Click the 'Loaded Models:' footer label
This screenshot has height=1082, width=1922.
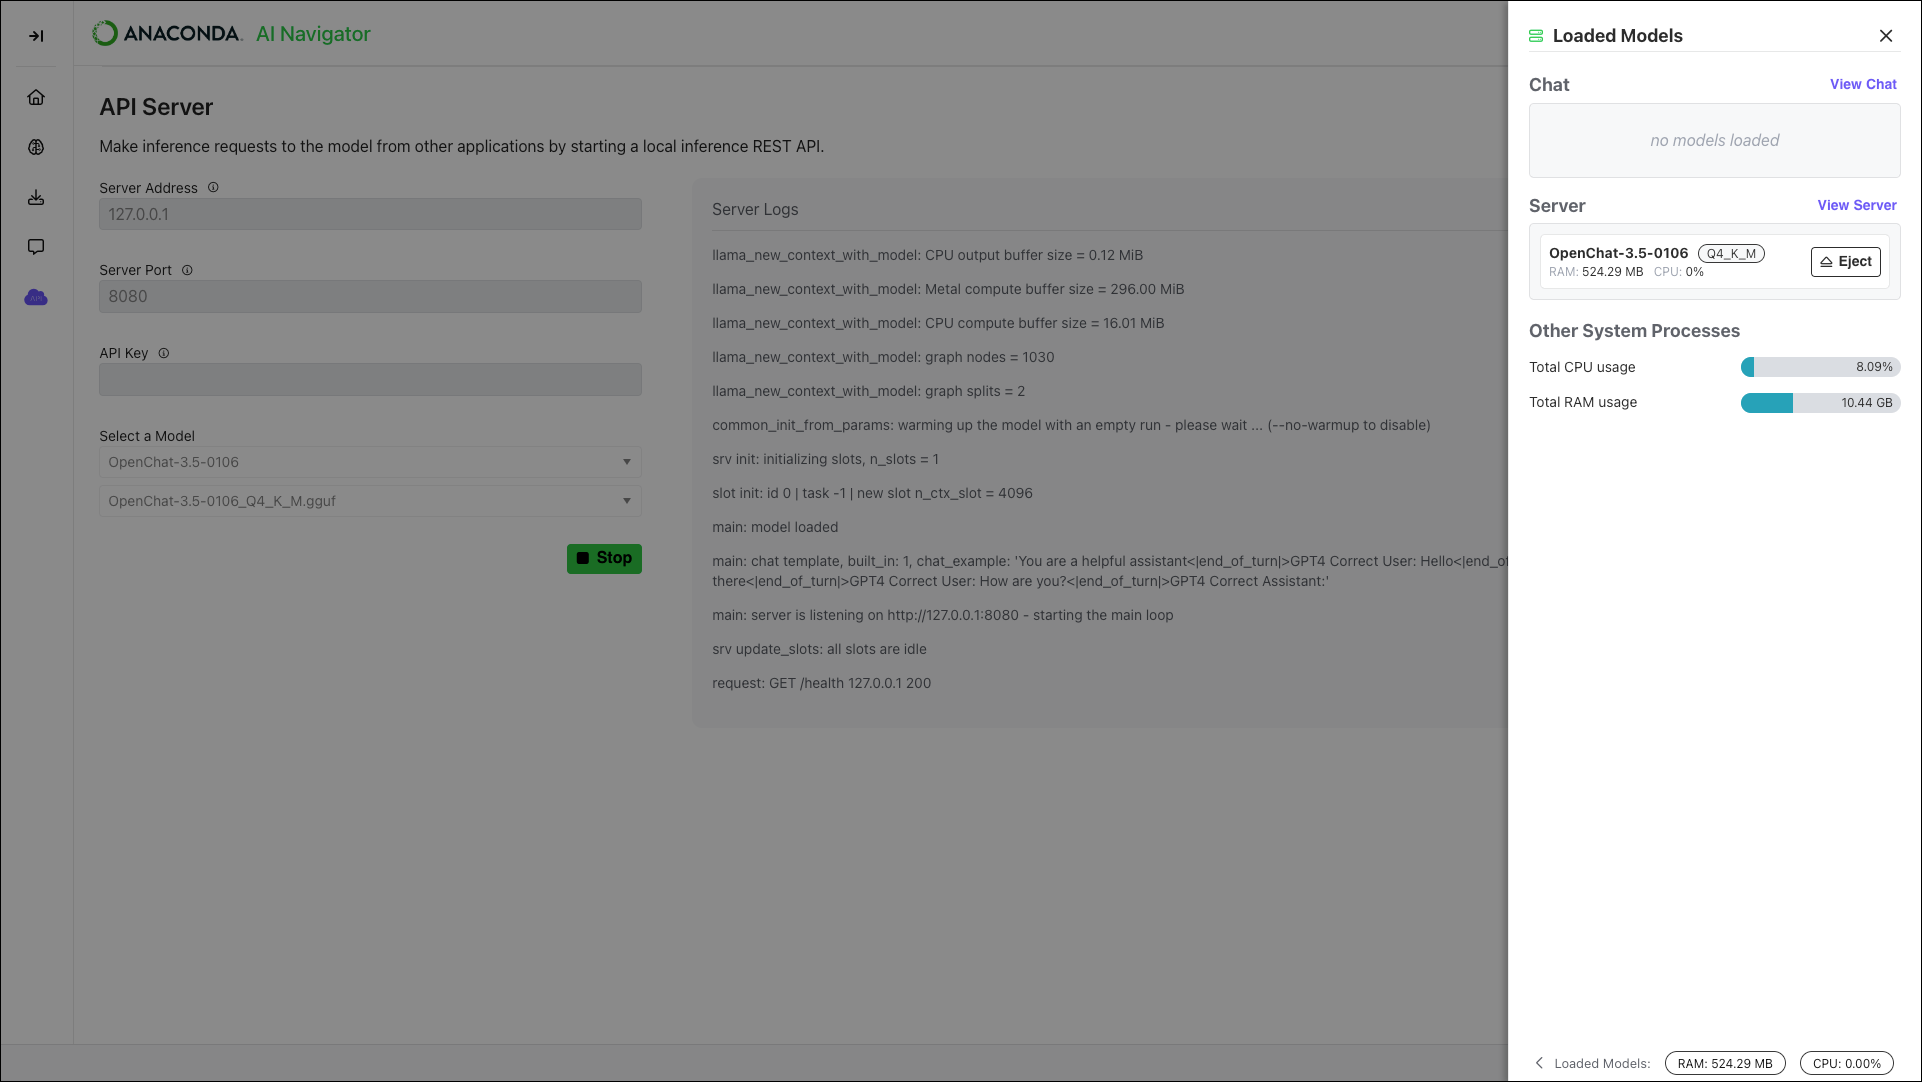pos(1602,1064)
